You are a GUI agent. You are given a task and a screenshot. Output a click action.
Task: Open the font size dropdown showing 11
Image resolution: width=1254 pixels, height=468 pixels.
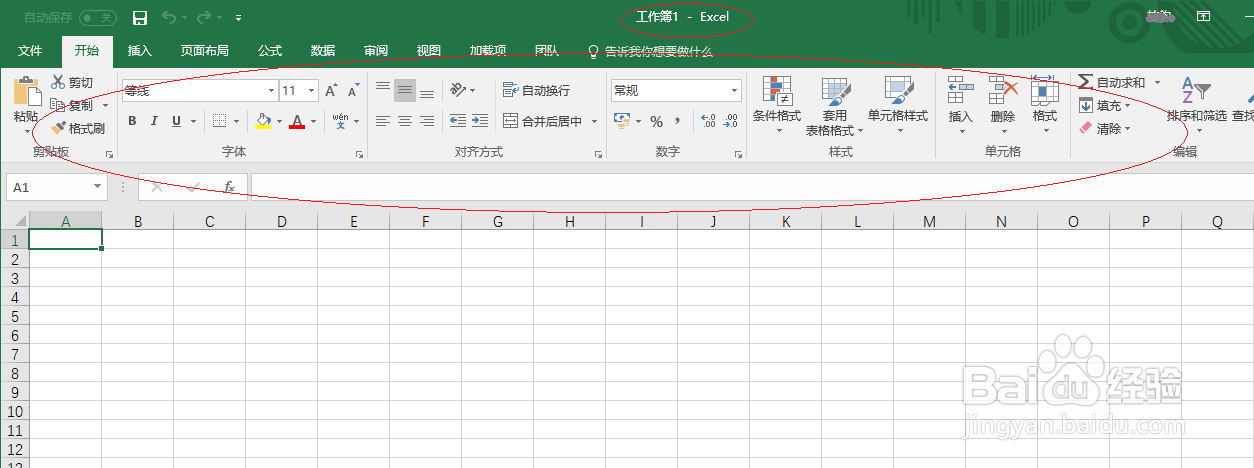pos(311,91)
